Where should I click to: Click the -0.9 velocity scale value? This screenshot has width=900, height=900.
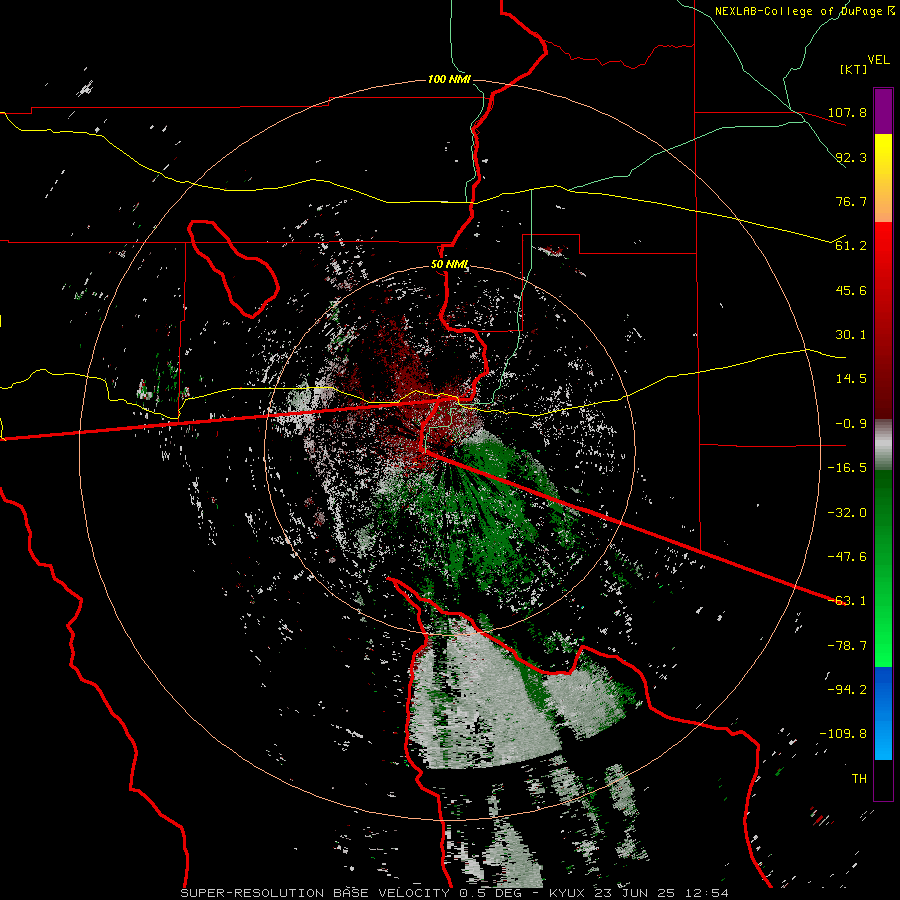click(x=851, y=424)
